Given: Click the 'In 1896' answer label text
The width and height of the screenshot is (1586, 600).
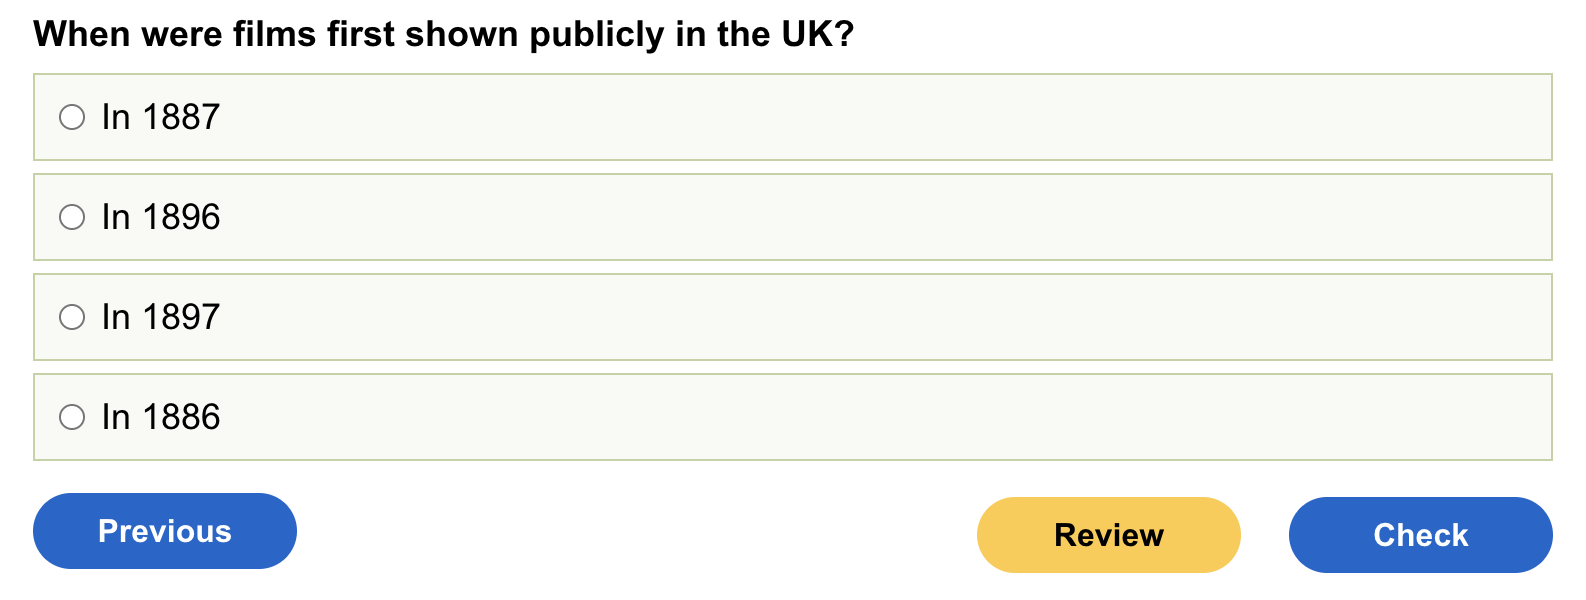Looking at the screenshot, I should [161, 217].
